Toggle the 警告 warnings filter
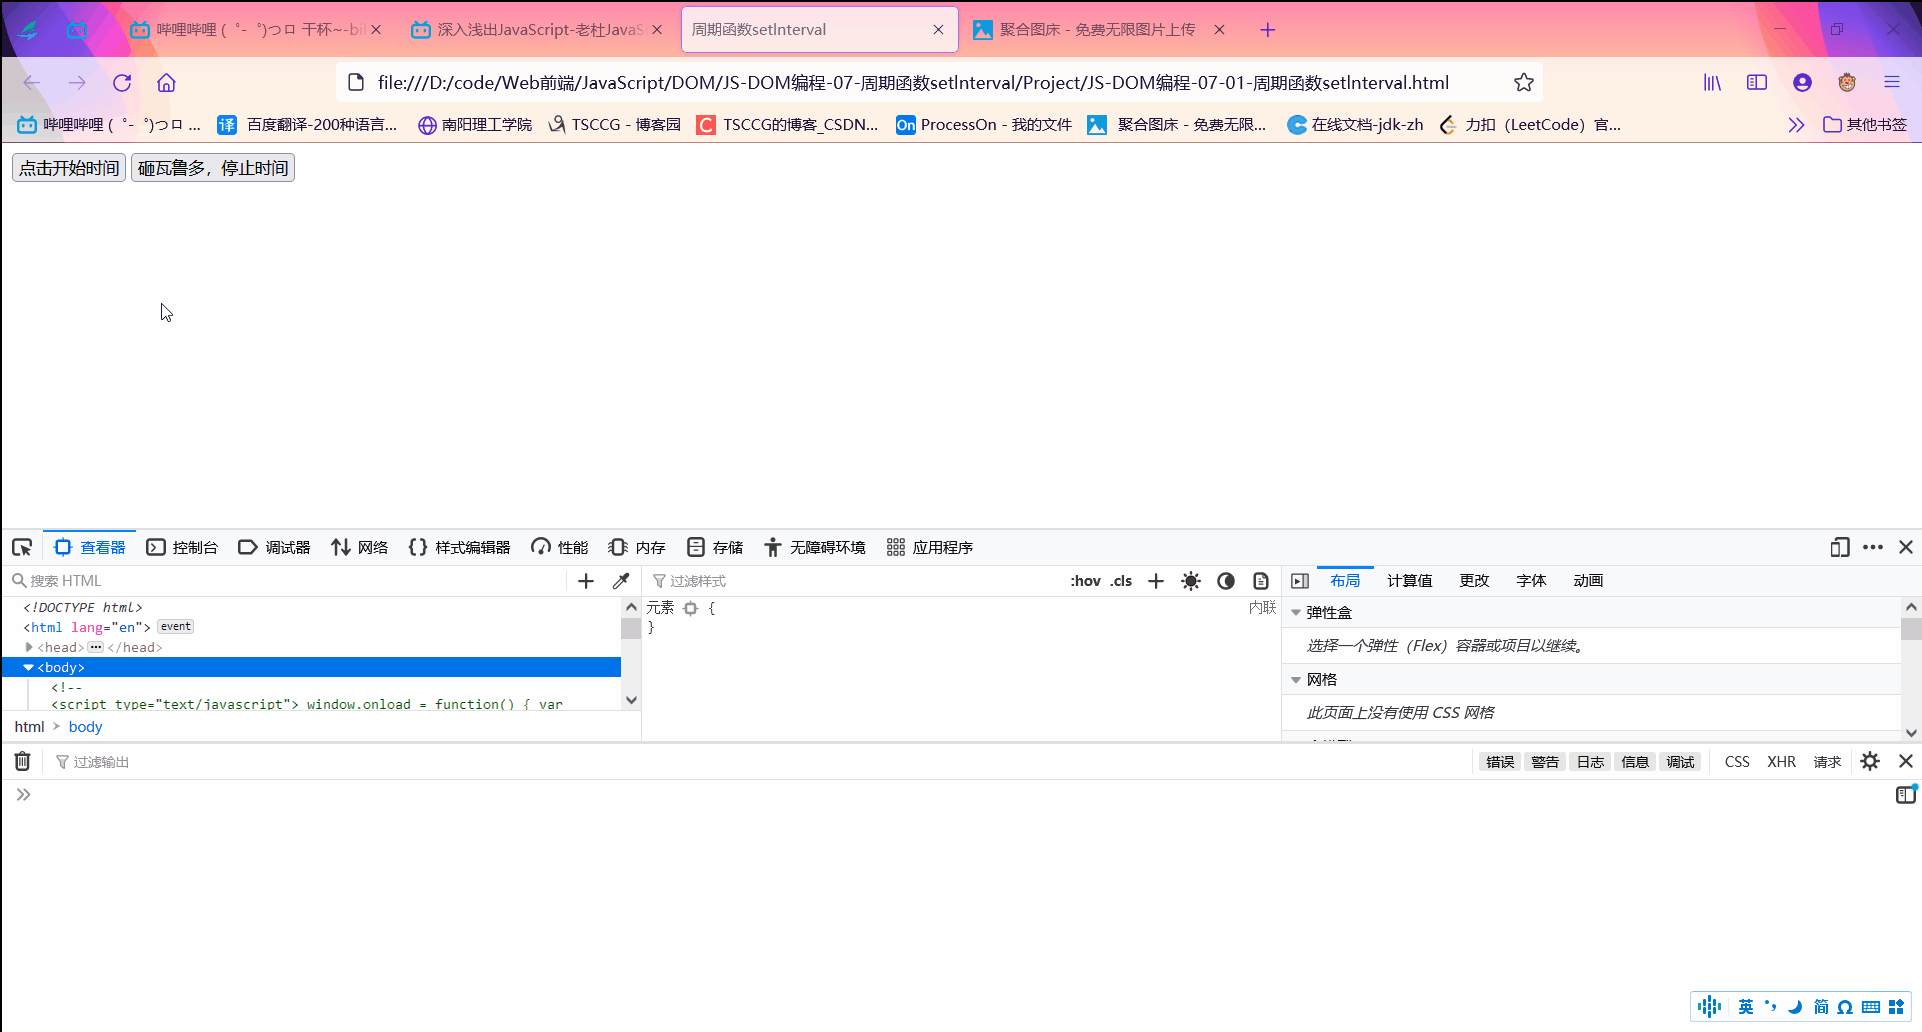1922x1032 pixels. point(1545,762)
